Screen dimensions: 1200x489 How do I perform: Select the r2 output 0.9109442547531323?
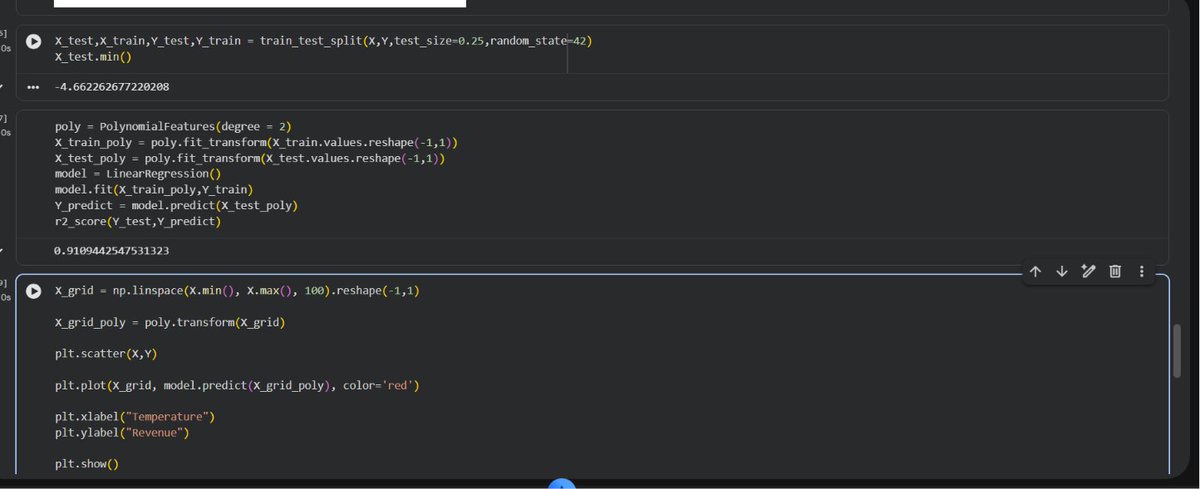point(111,250)
